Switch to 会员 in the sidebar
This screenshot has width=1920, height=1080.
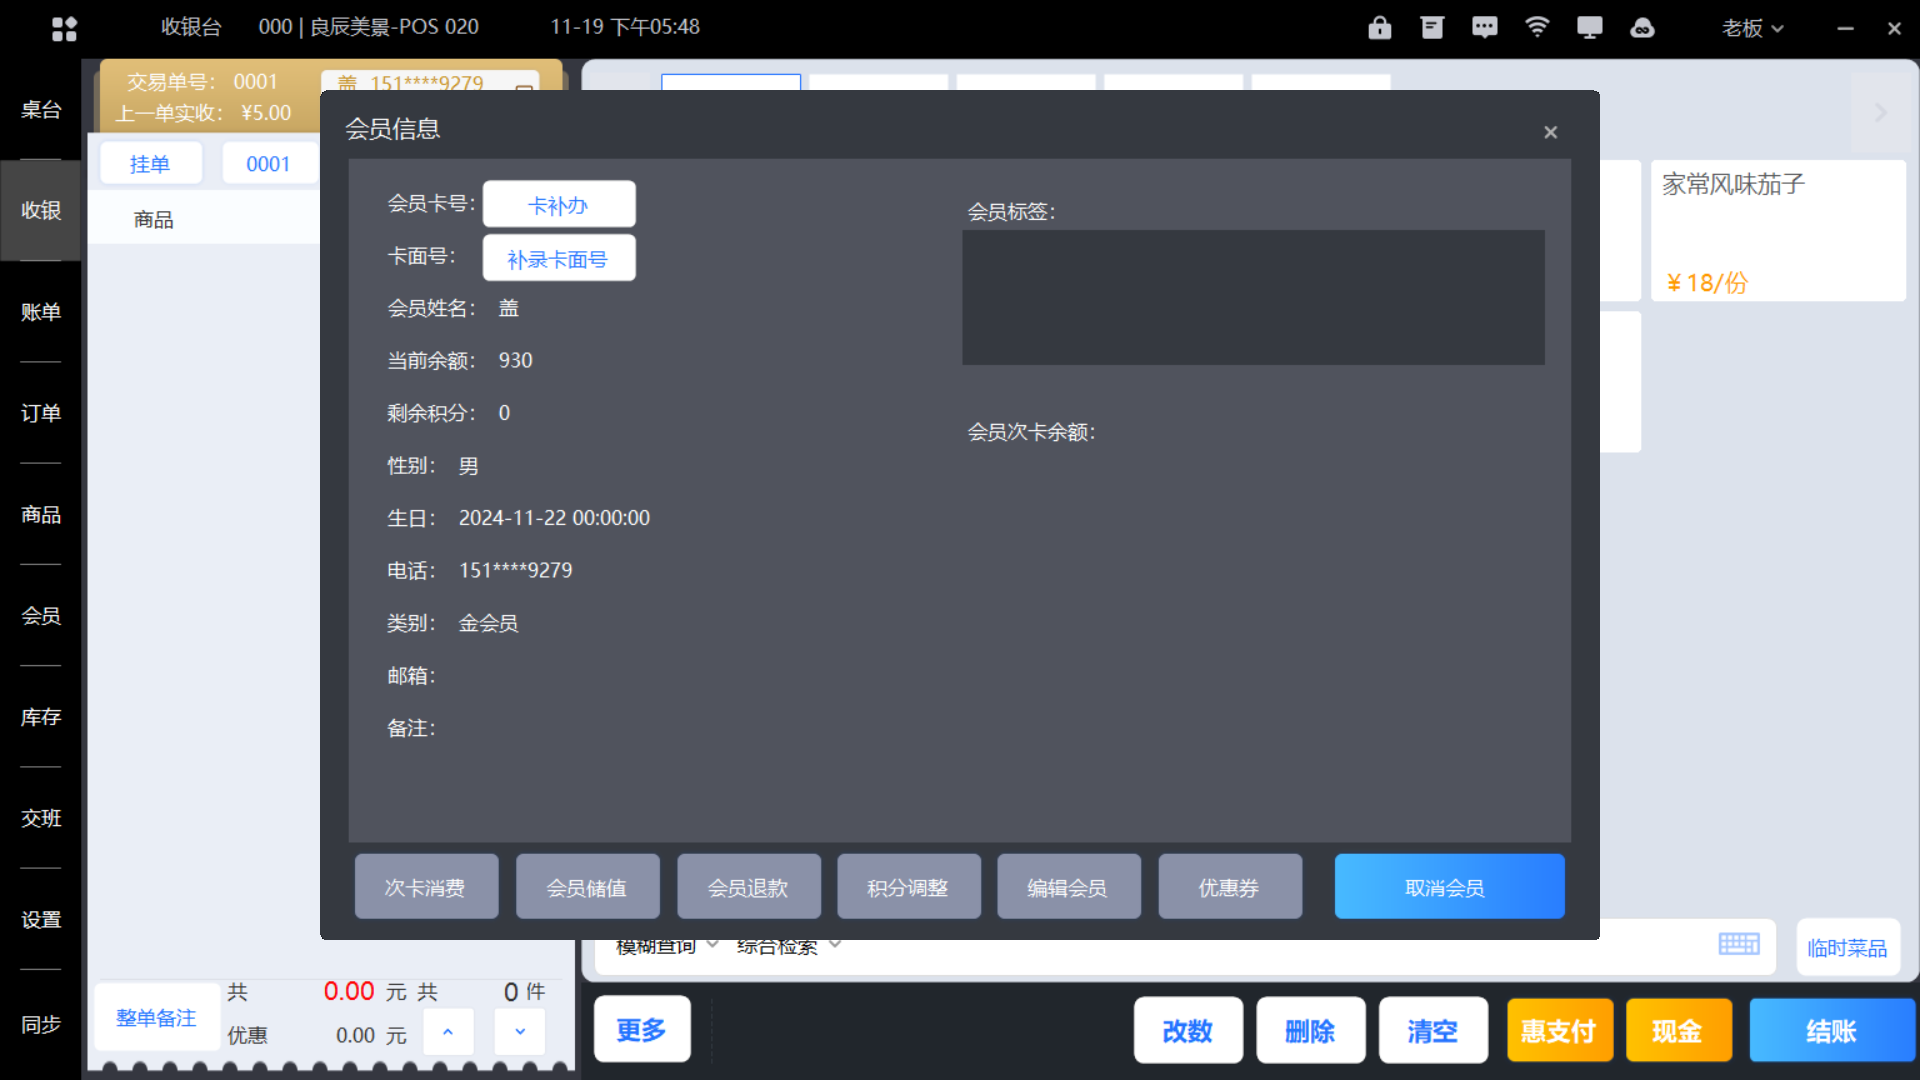click(x=41, y=616)
